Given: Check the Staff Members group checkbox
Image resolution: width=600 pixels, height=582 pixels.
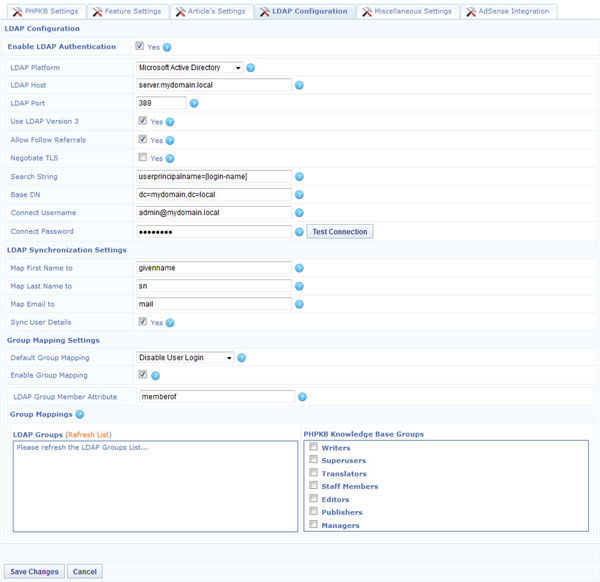Looking at the screenshot, I should [x=313, y=485].
